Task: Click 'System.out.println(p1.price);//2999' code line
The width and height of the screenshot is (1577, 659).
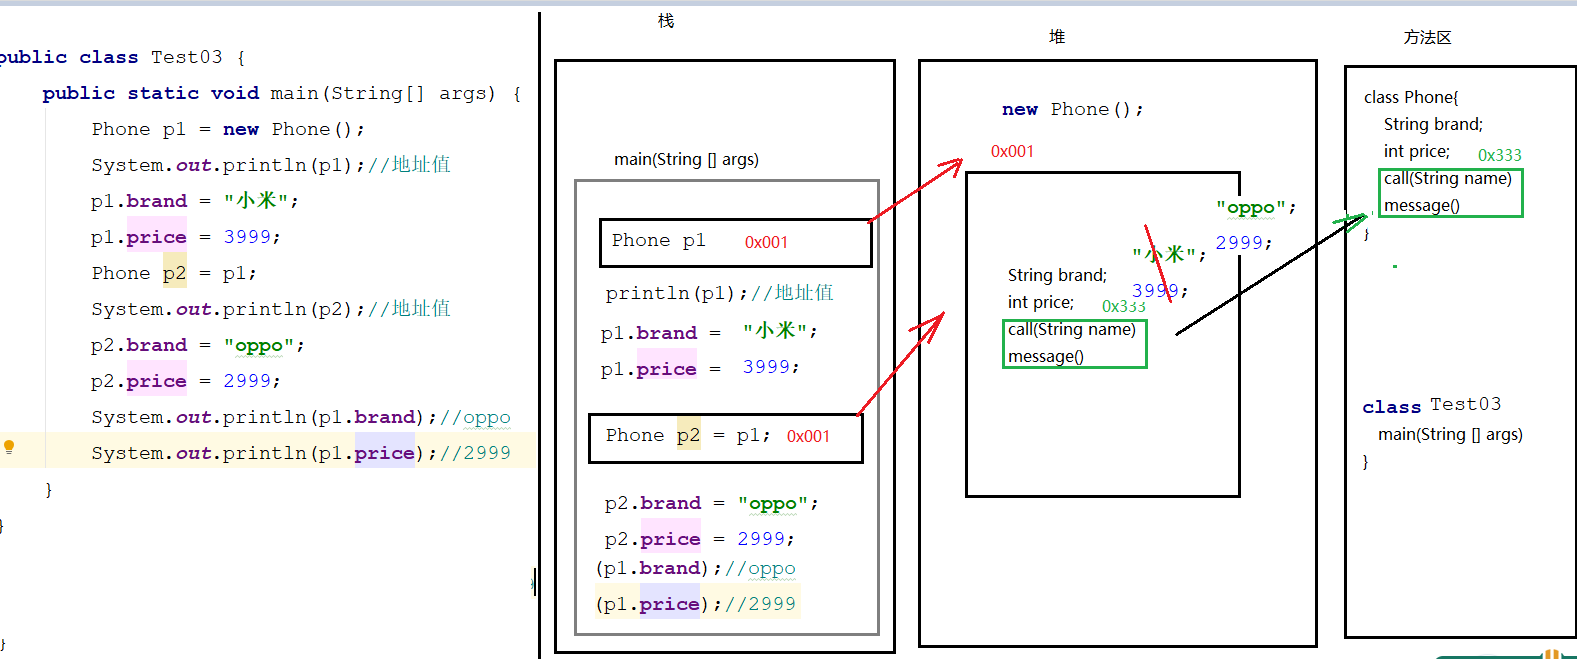Action: (301, 453)
